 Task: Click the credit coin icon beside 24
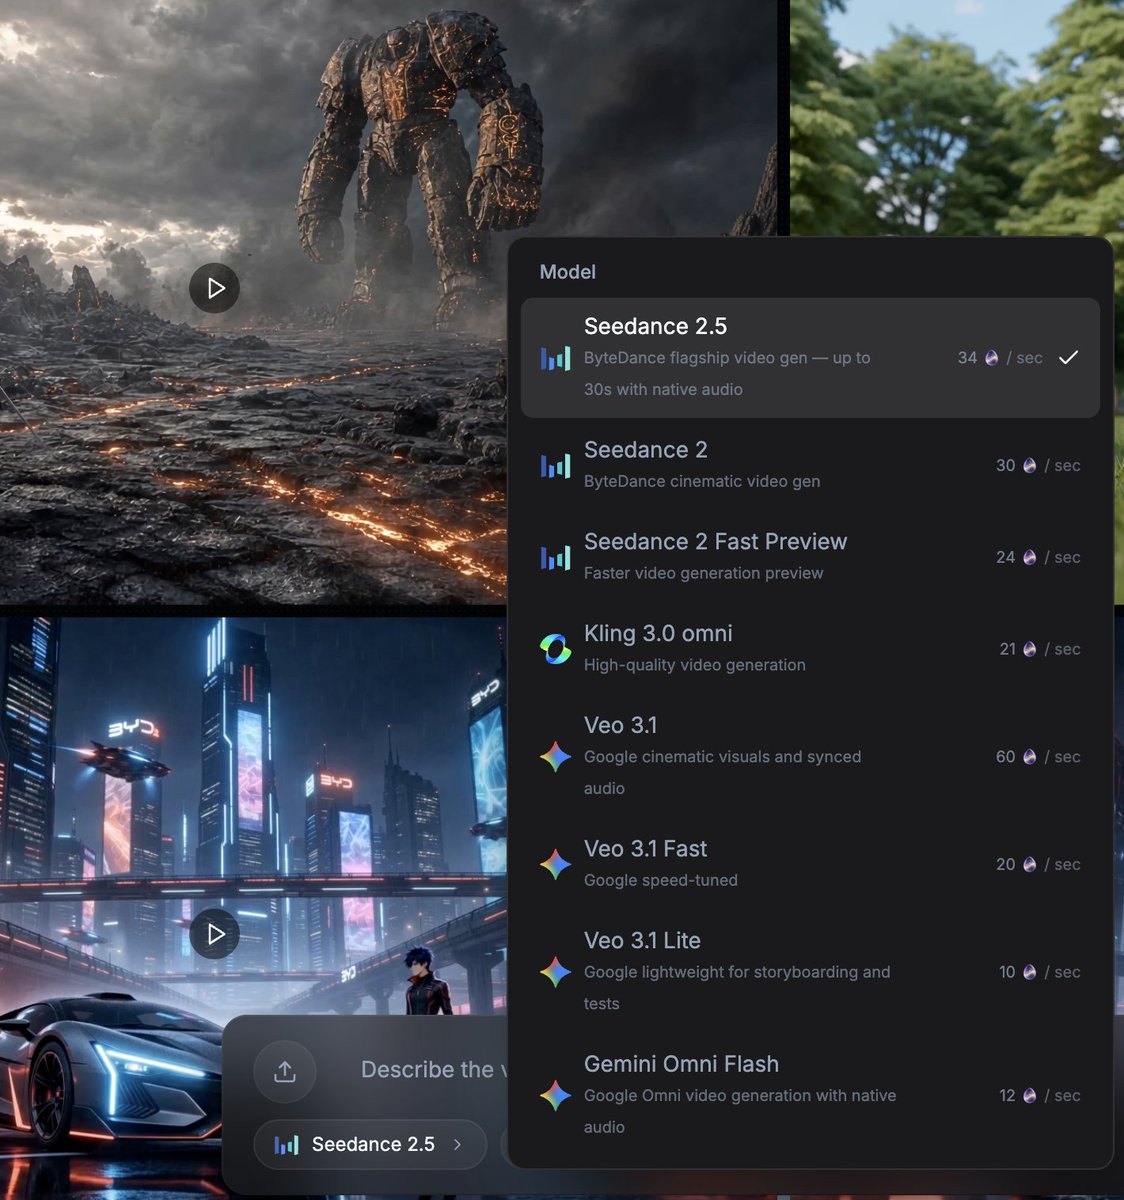tap(1030, 558)
